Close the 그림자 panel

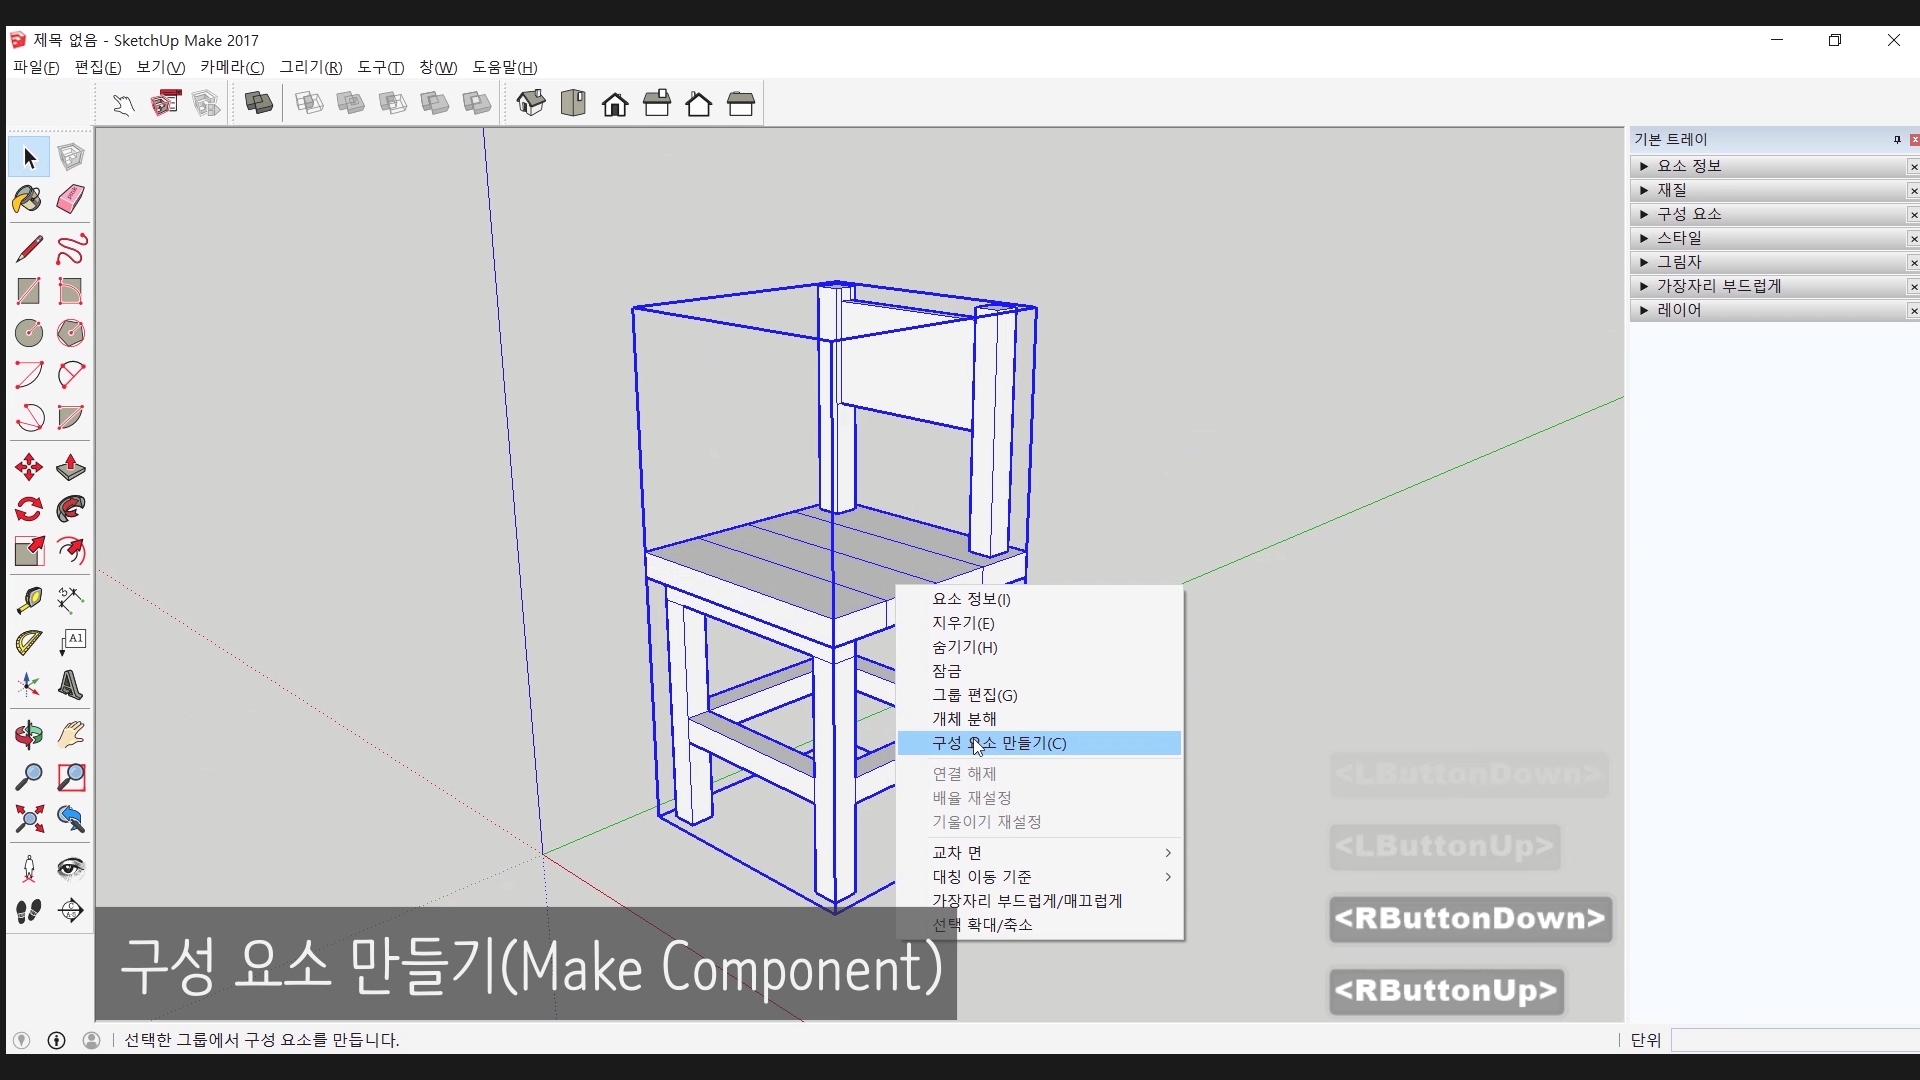tap(1913, 263)
